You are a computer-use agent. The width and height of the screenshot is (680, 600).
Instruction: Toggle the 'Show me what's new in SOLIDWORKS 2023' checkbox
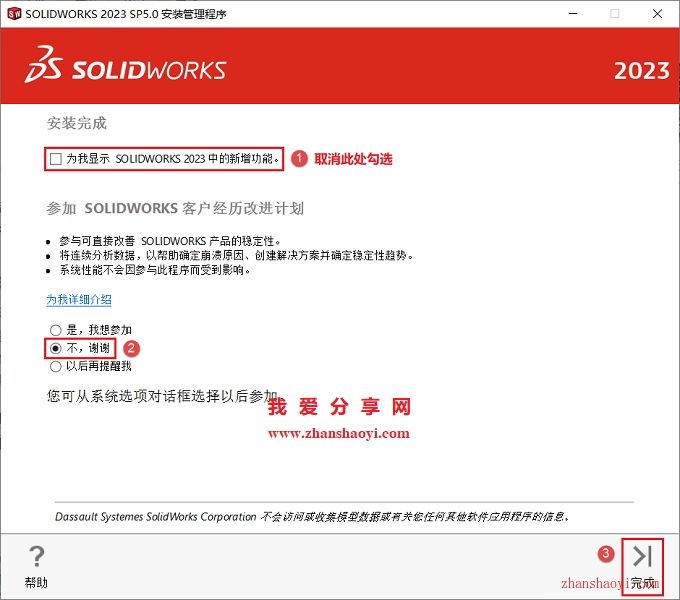point(56,159)
